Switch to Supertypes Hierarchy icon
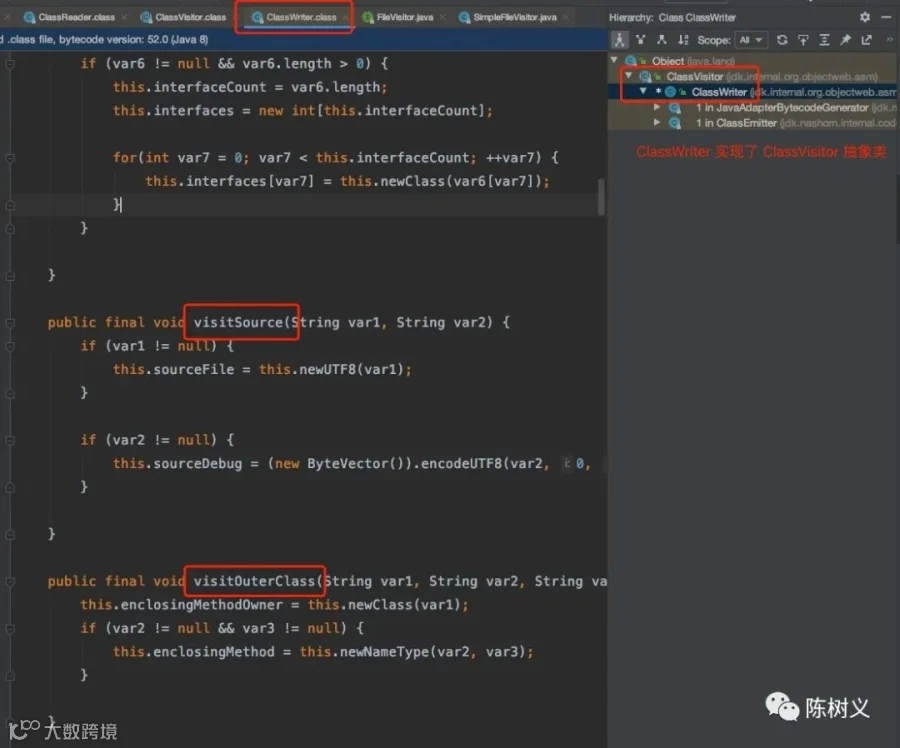Image resolution: width=900 pixels, height=748 pixels. click(641, 40)
